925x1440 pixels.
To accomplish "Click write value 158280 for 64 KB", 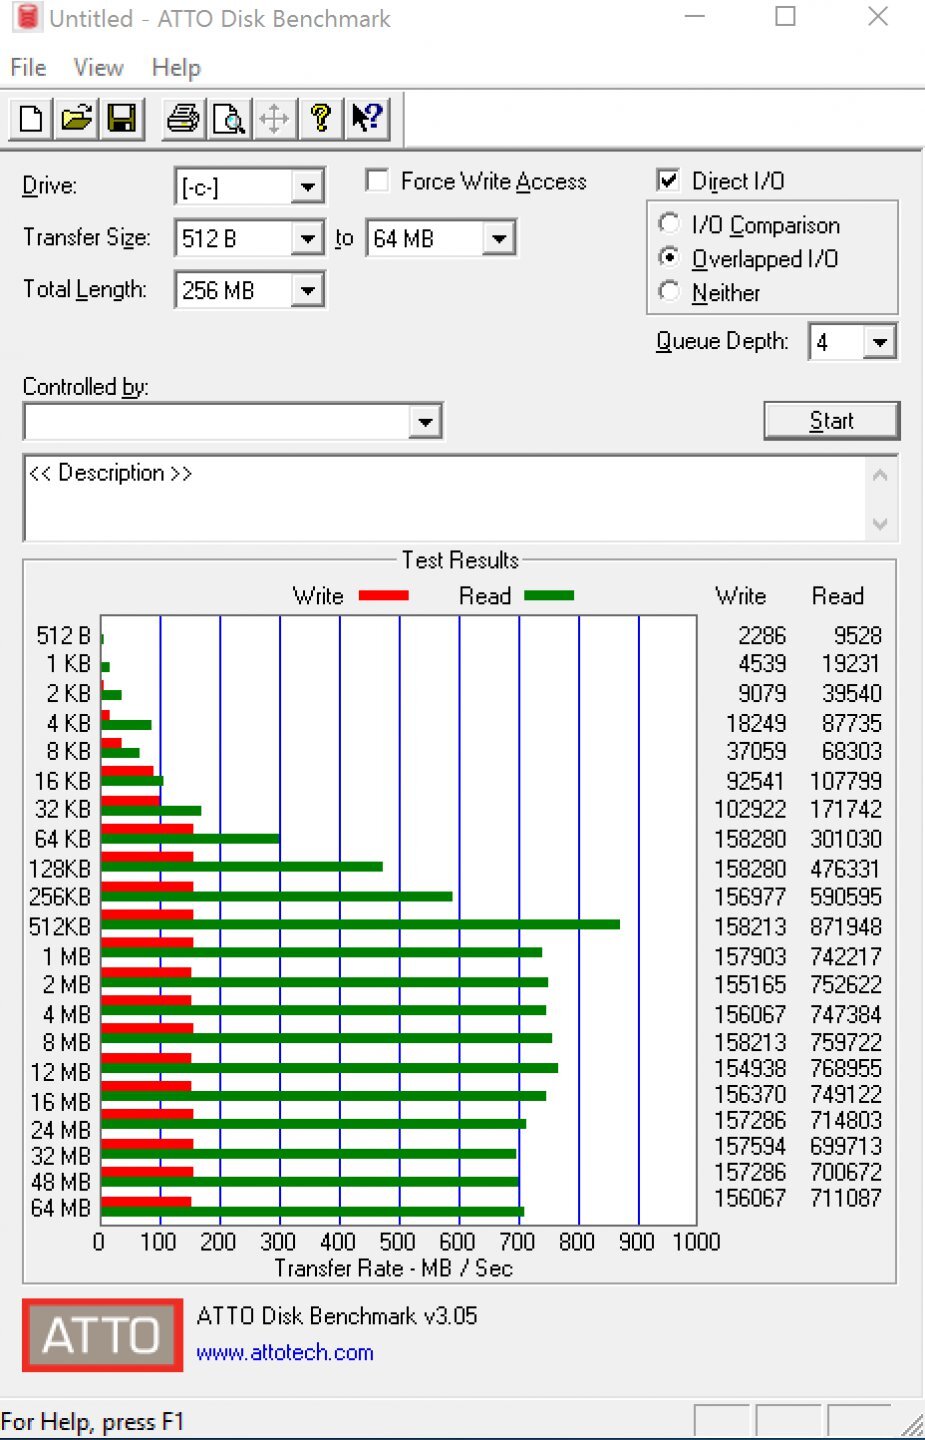I will pyautogui.click(x=750, y=838).
